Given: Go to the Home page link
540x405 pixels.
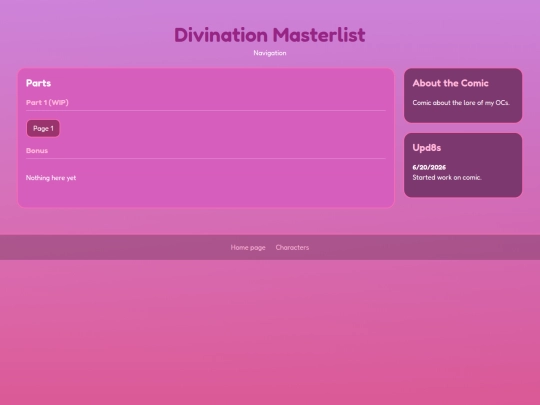Looking at the screenshot, I should click(248, 248).
